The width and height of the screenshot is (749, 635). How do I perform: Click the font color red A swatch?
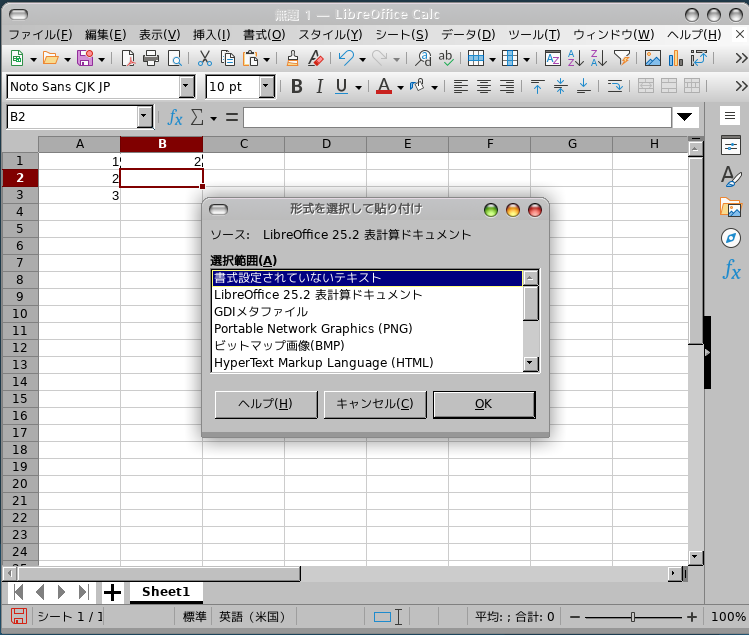coord(384,86)
